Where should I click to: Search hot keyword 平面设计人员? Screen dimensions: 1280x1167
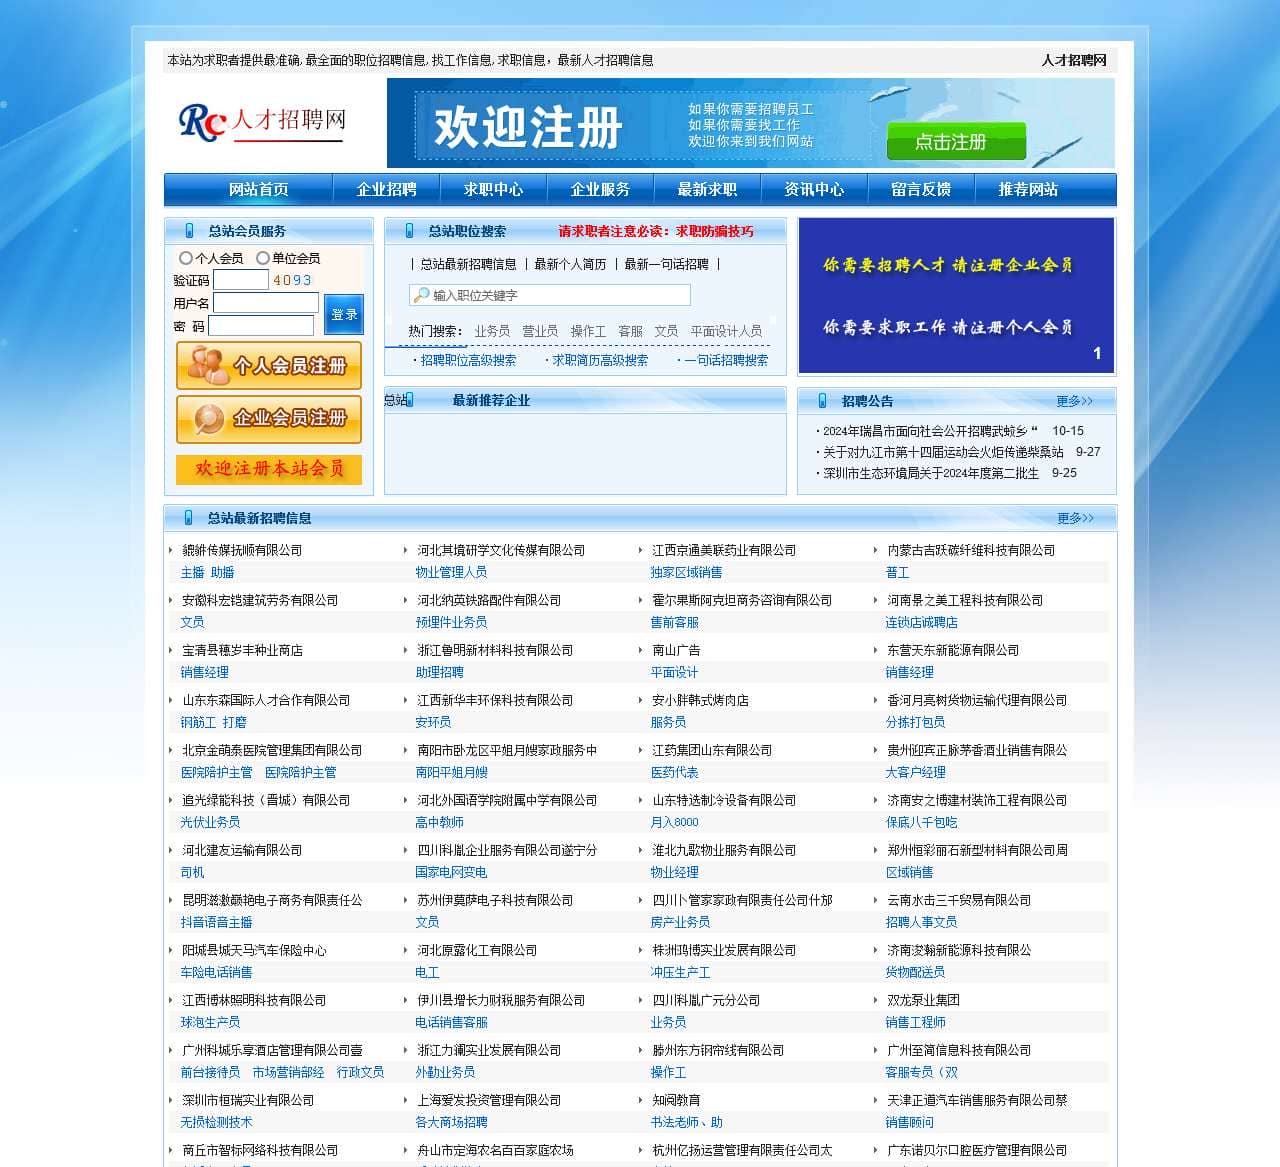click(x=726, y=331)
